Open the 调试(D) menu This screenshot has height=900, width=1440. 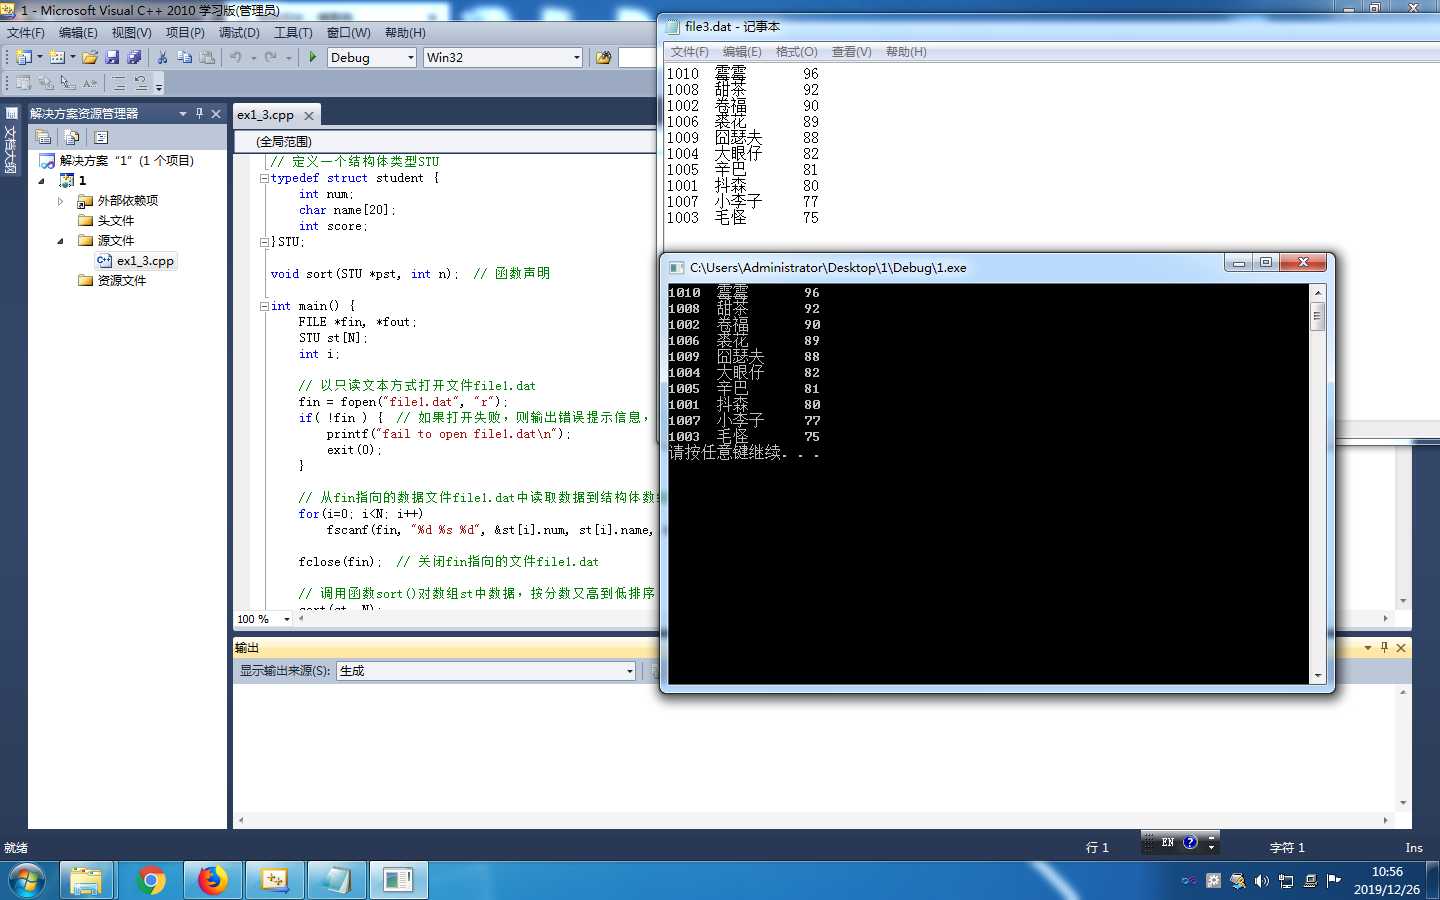click(x=239, y=33)
